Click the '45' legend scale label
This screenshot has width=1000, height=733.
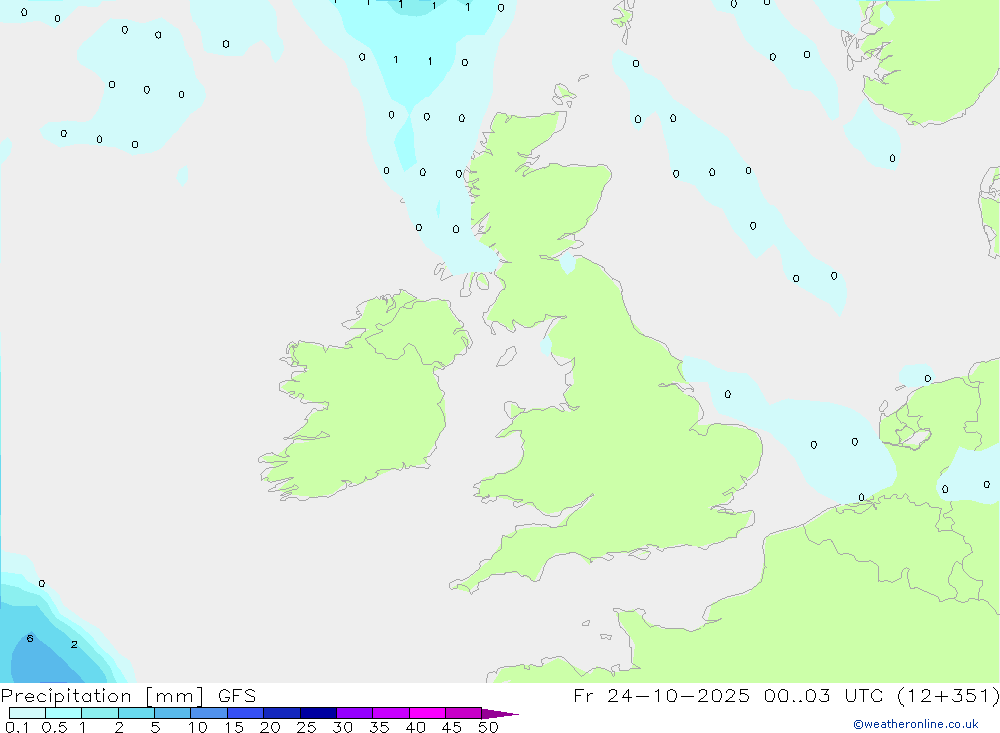452,727
